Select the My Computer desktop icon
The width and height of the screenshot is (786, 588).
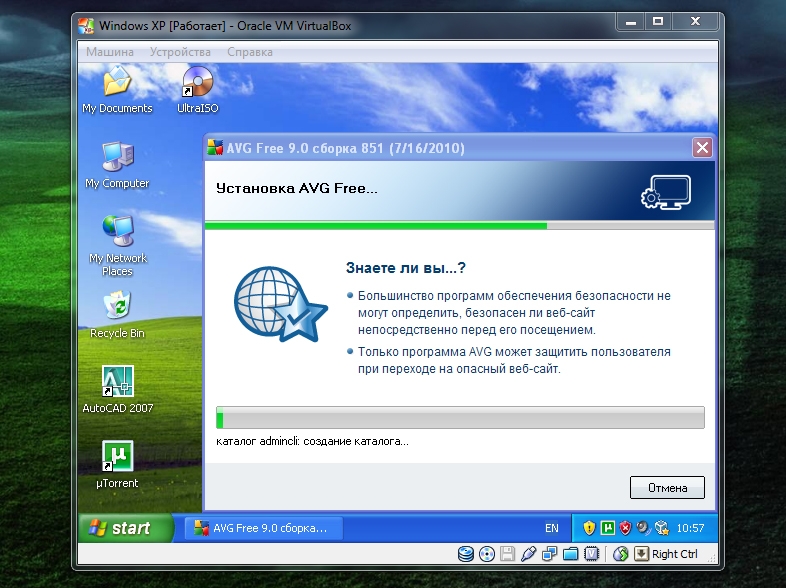(117, 158)
